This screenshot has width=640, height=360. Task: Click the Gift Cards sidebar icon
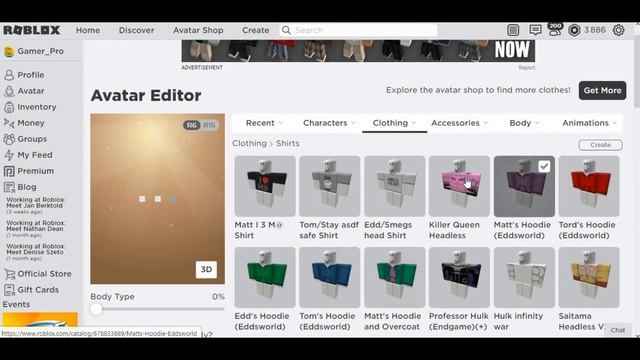[9, 290]
